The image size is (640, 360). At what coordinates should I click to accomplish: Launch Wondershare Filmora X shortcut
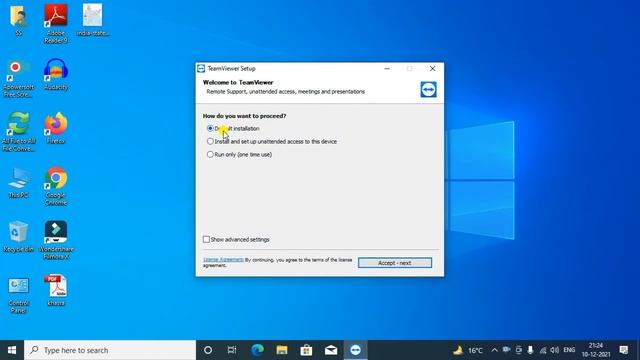56,240
